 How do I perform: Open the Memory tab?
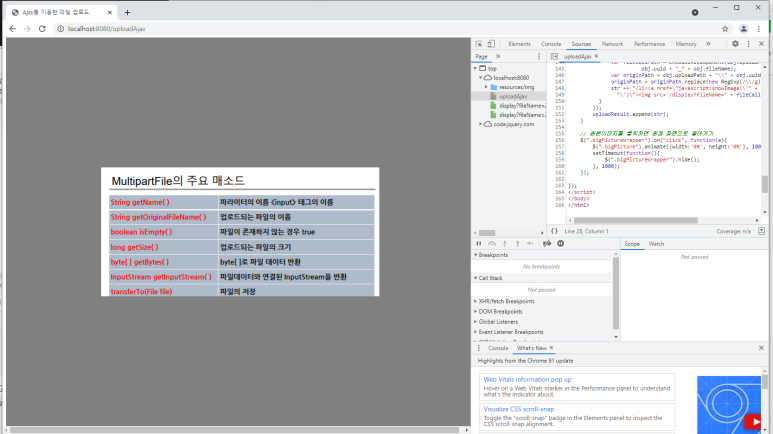click(686, 44)
